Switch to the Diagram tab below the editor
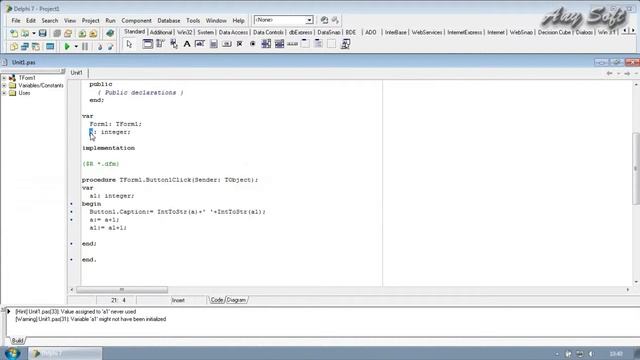This screenshot has width=640, height=360. 236,300
